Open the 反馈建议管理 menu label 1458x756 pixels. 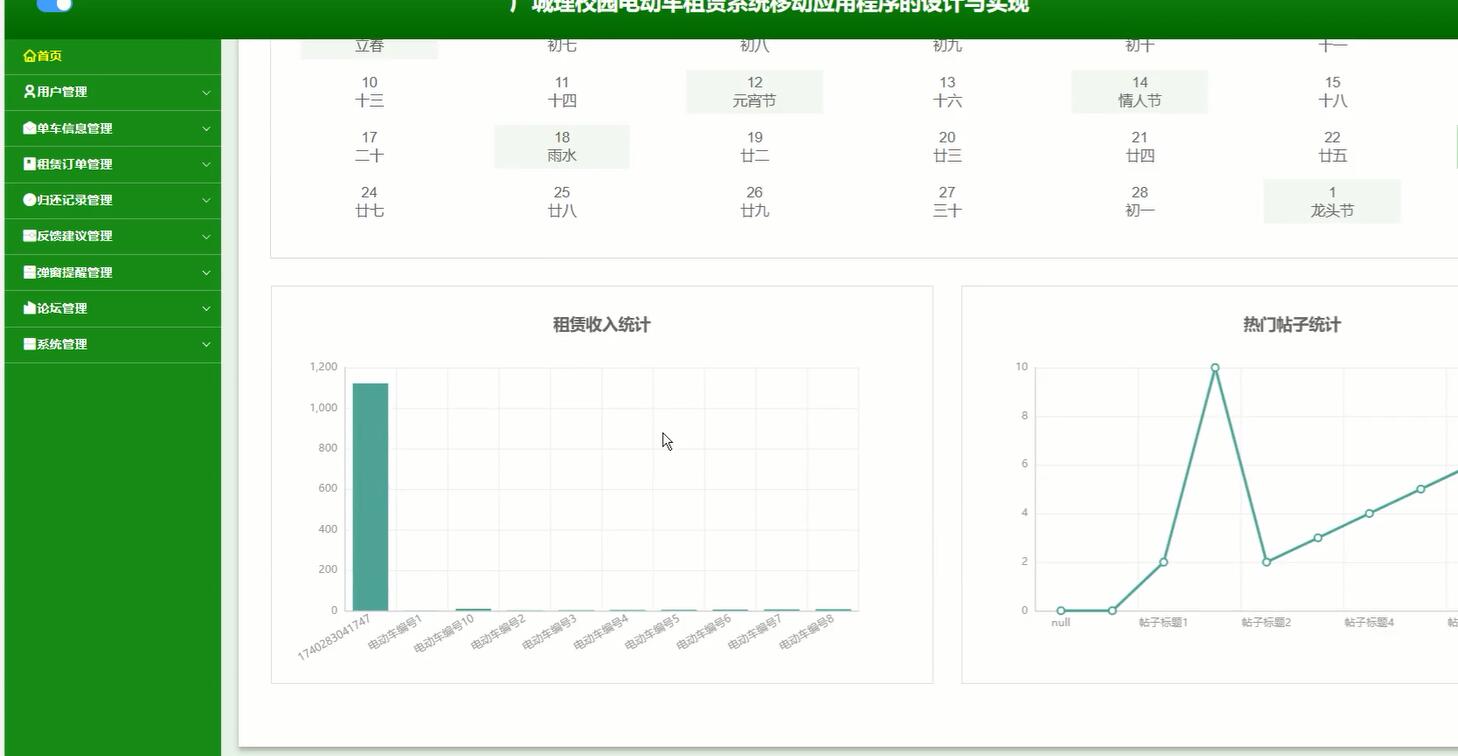(x=74, y=236)
